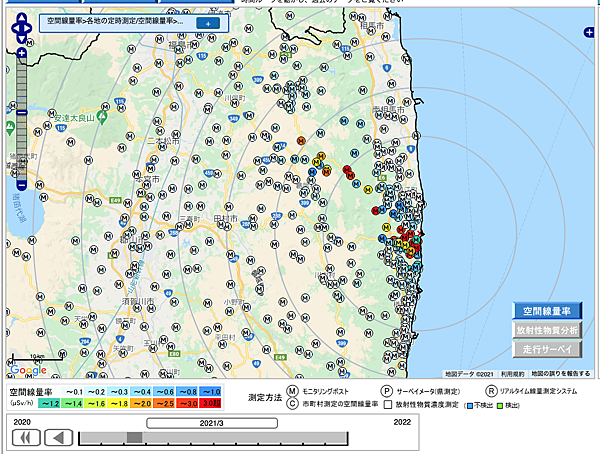Click the 須賀川市 city label
This screenshot has height=454, width=600.
pyautogui.click(x=138, y=302)
